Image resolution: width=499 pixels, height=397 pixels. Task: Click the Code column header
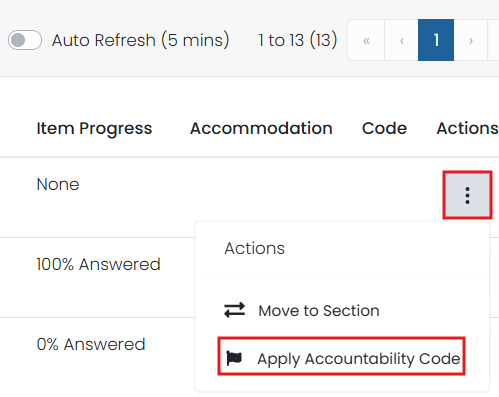(384, 128)
